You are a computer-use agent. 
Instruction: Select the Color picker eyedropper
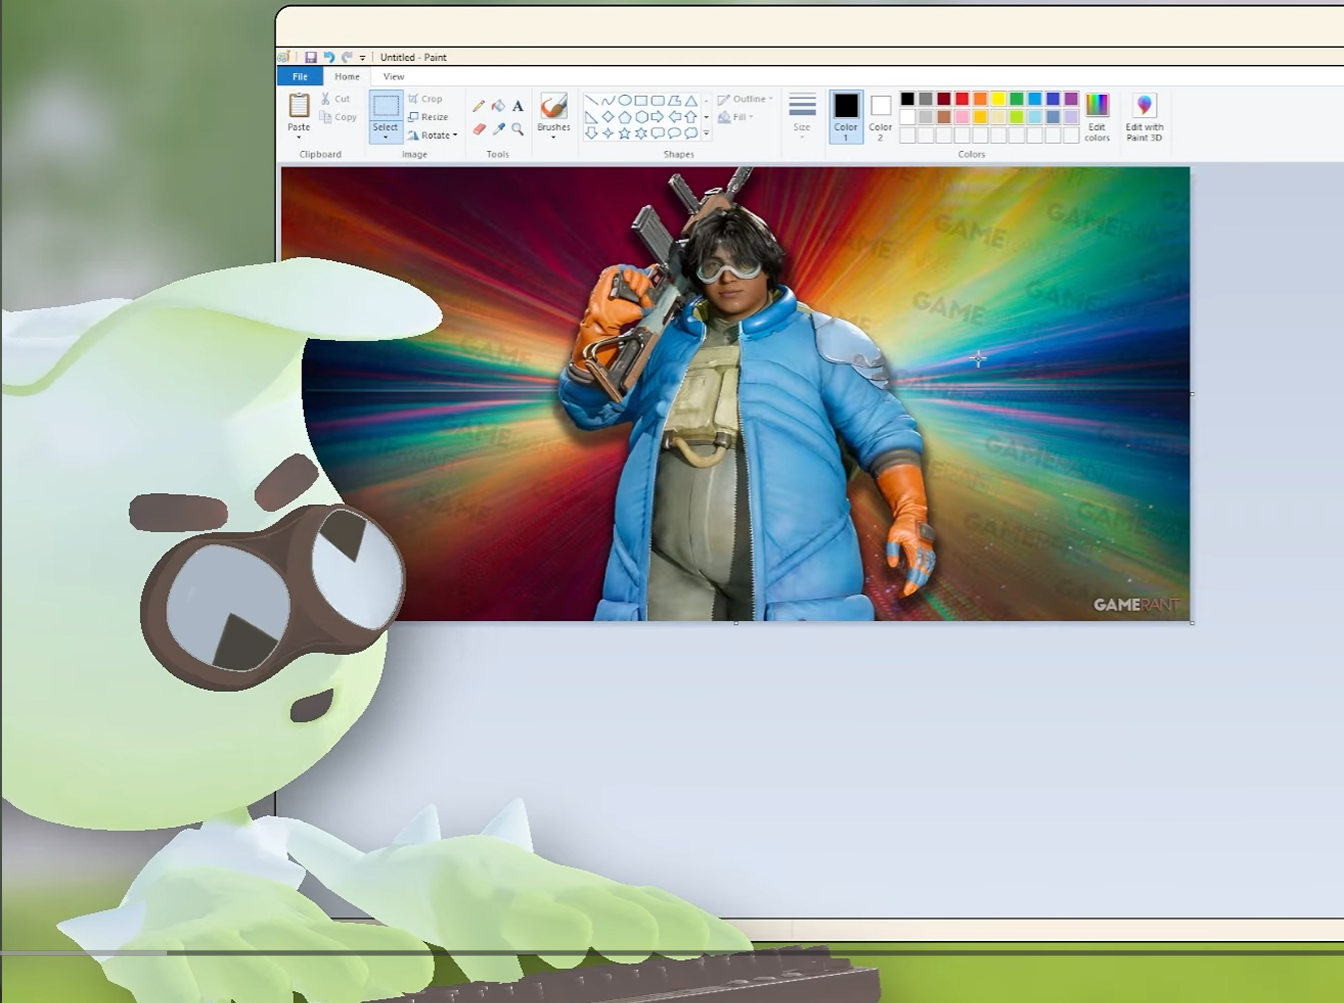coord(498,129)
